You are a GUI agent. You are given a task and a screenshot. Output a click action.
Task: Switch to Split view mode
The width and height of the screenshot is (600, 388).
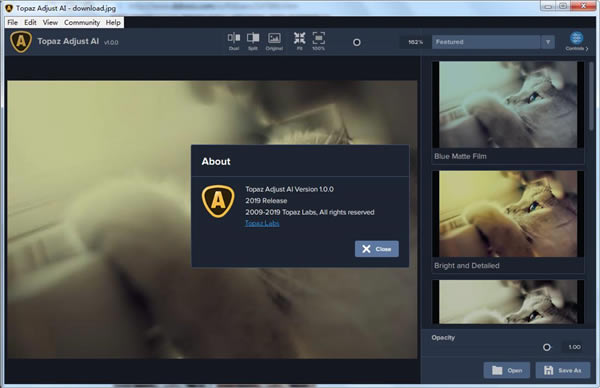(253, 41)
